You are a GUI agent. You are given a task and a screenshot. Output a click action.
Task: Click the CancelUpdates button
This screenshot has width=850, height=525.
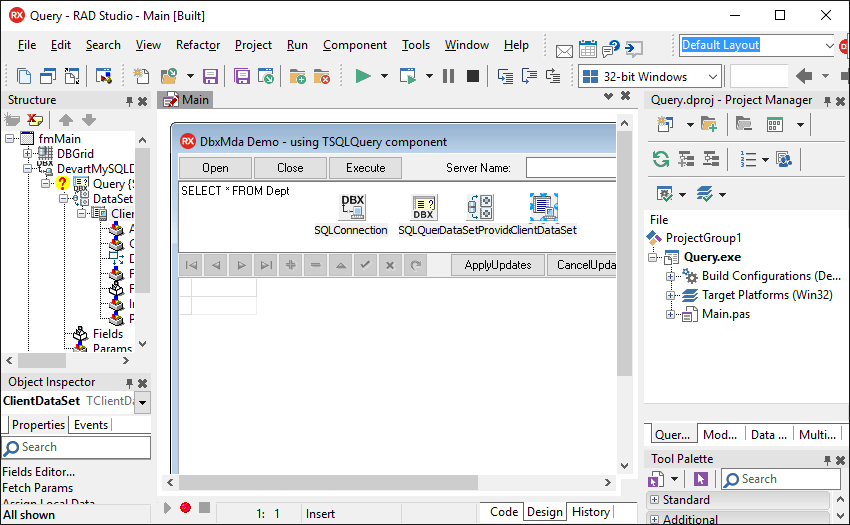point(582,265)
